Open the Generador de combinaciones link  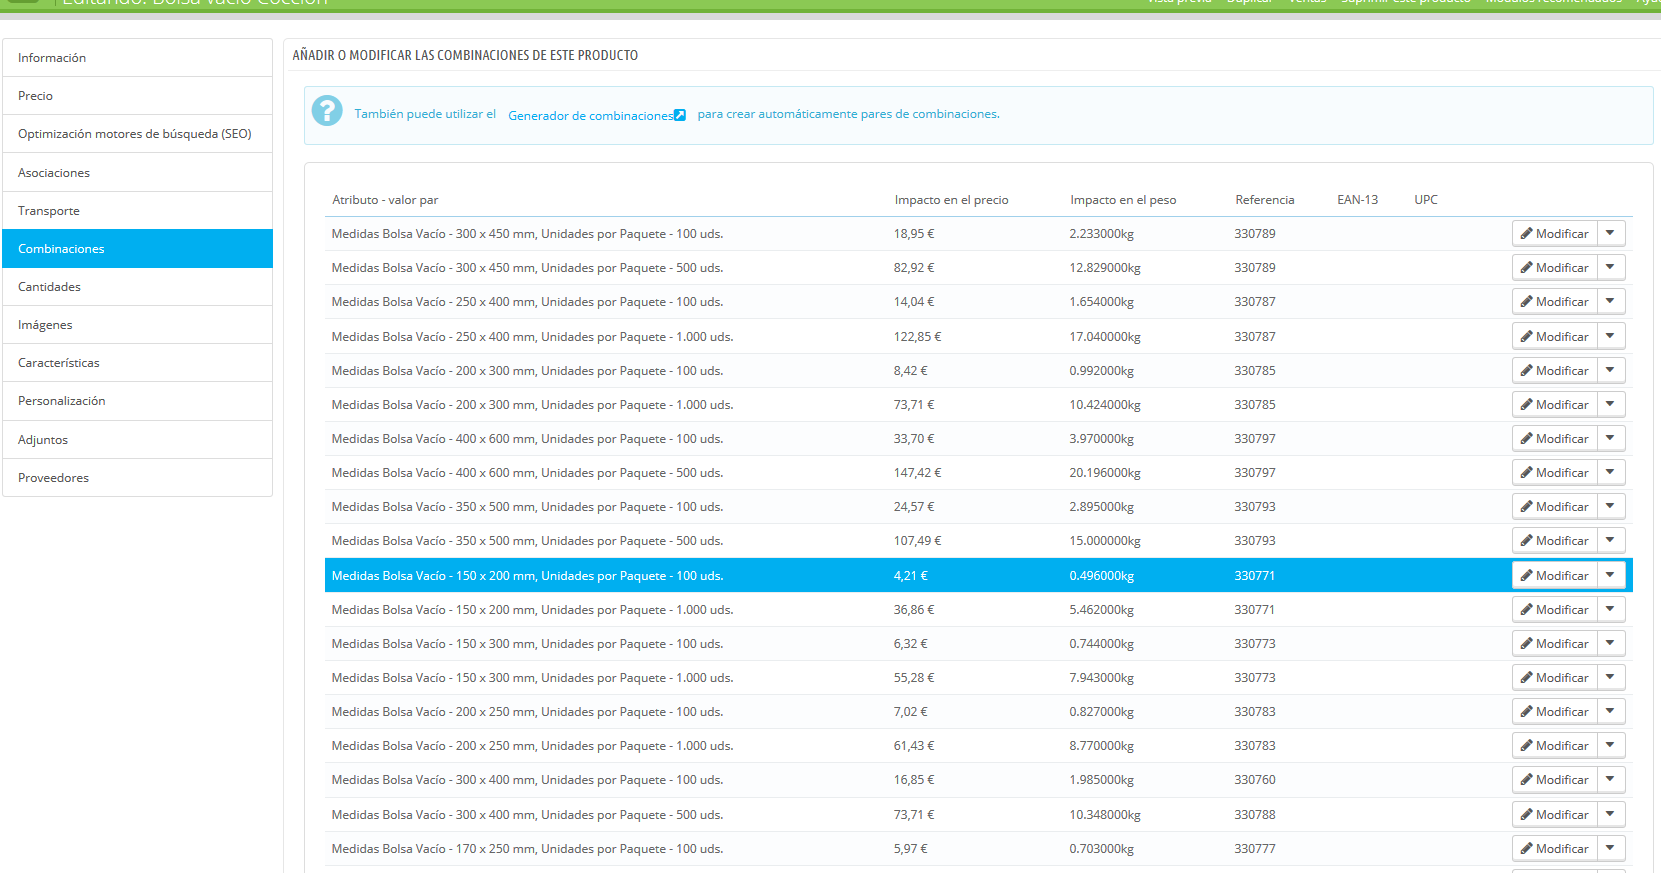click(x=597, y=115)
